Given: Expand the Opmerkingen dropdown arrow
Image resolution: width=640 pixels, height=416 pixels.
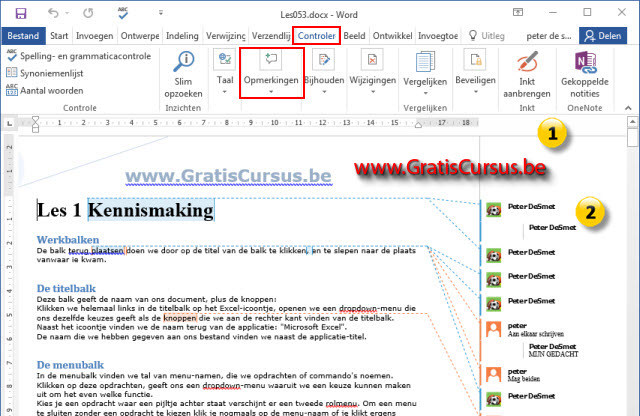Looking at the screenshot, I should tap(271, 92).
